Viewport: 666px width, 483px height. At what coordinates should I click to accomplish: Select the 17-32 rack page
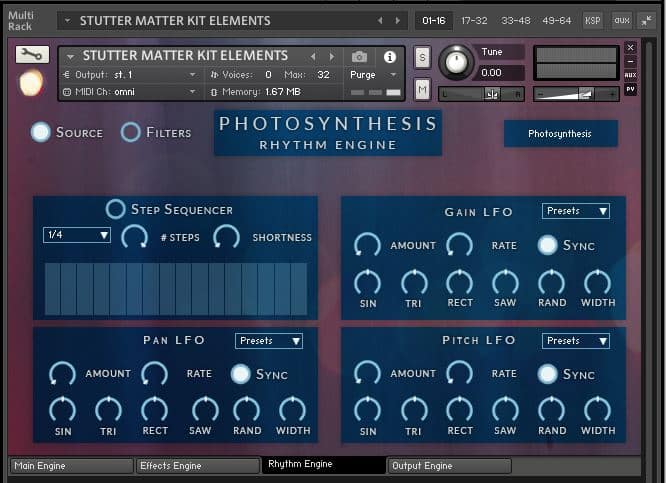click(474, 20)
